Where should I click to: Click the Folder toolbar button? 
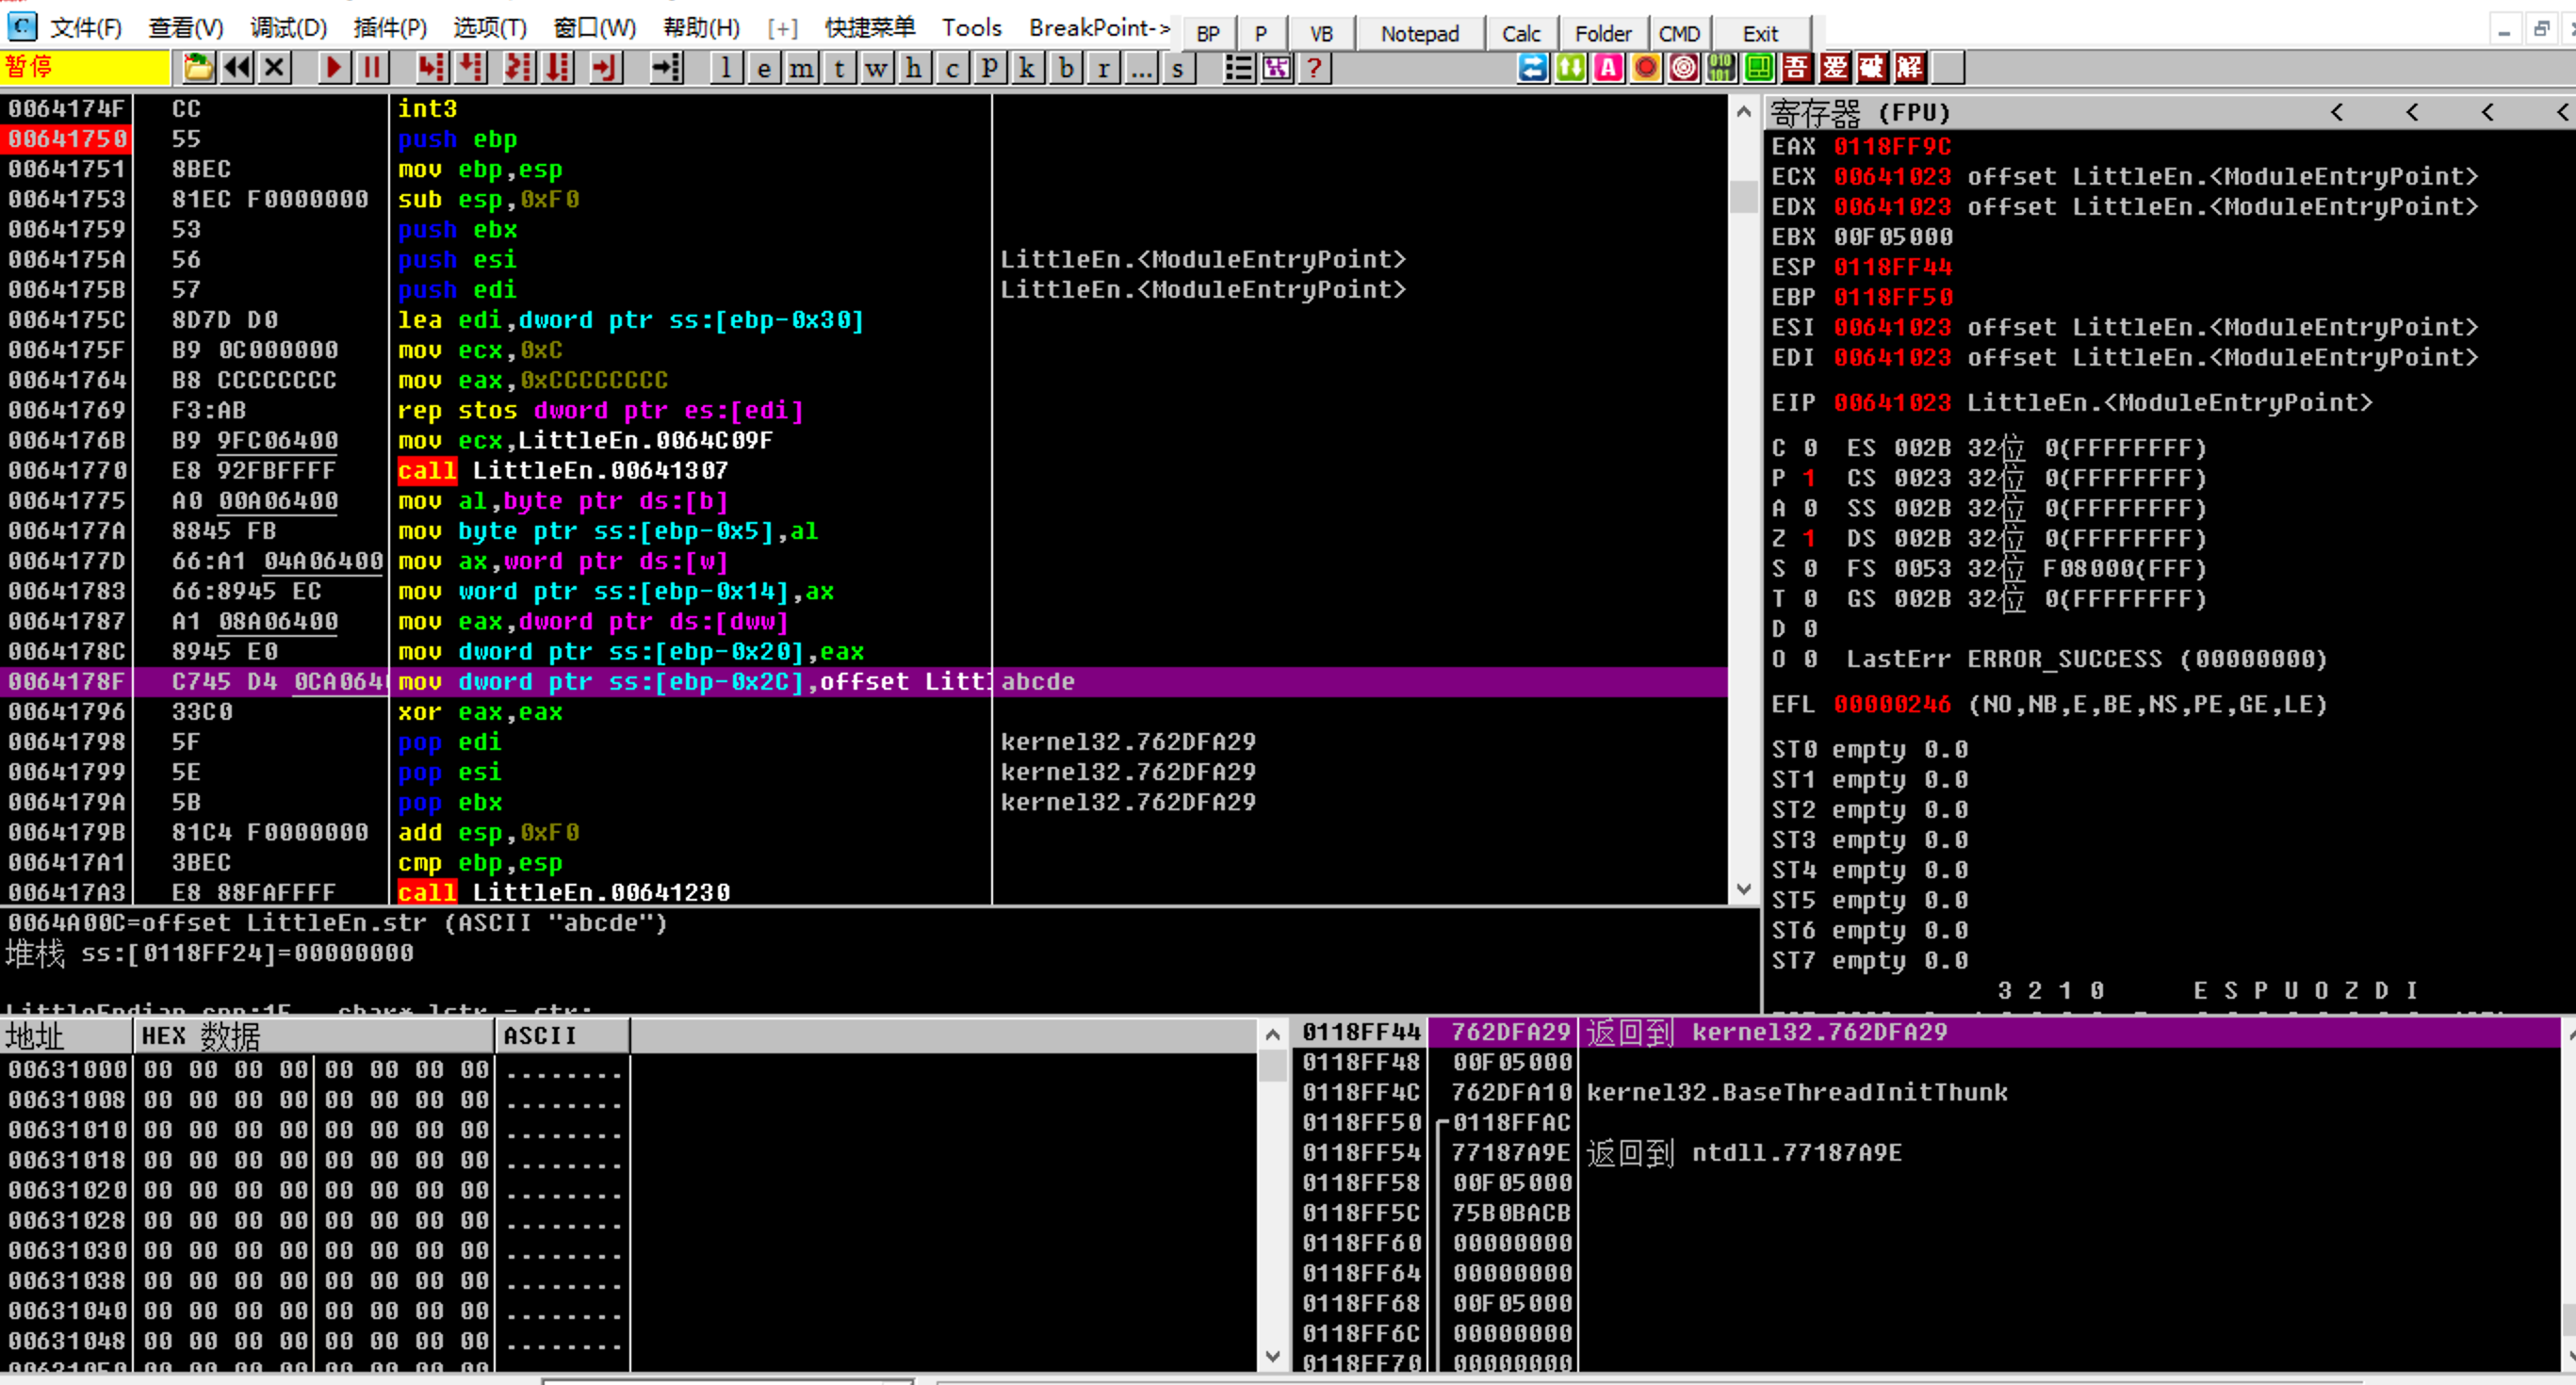(x=1603, y=33)
